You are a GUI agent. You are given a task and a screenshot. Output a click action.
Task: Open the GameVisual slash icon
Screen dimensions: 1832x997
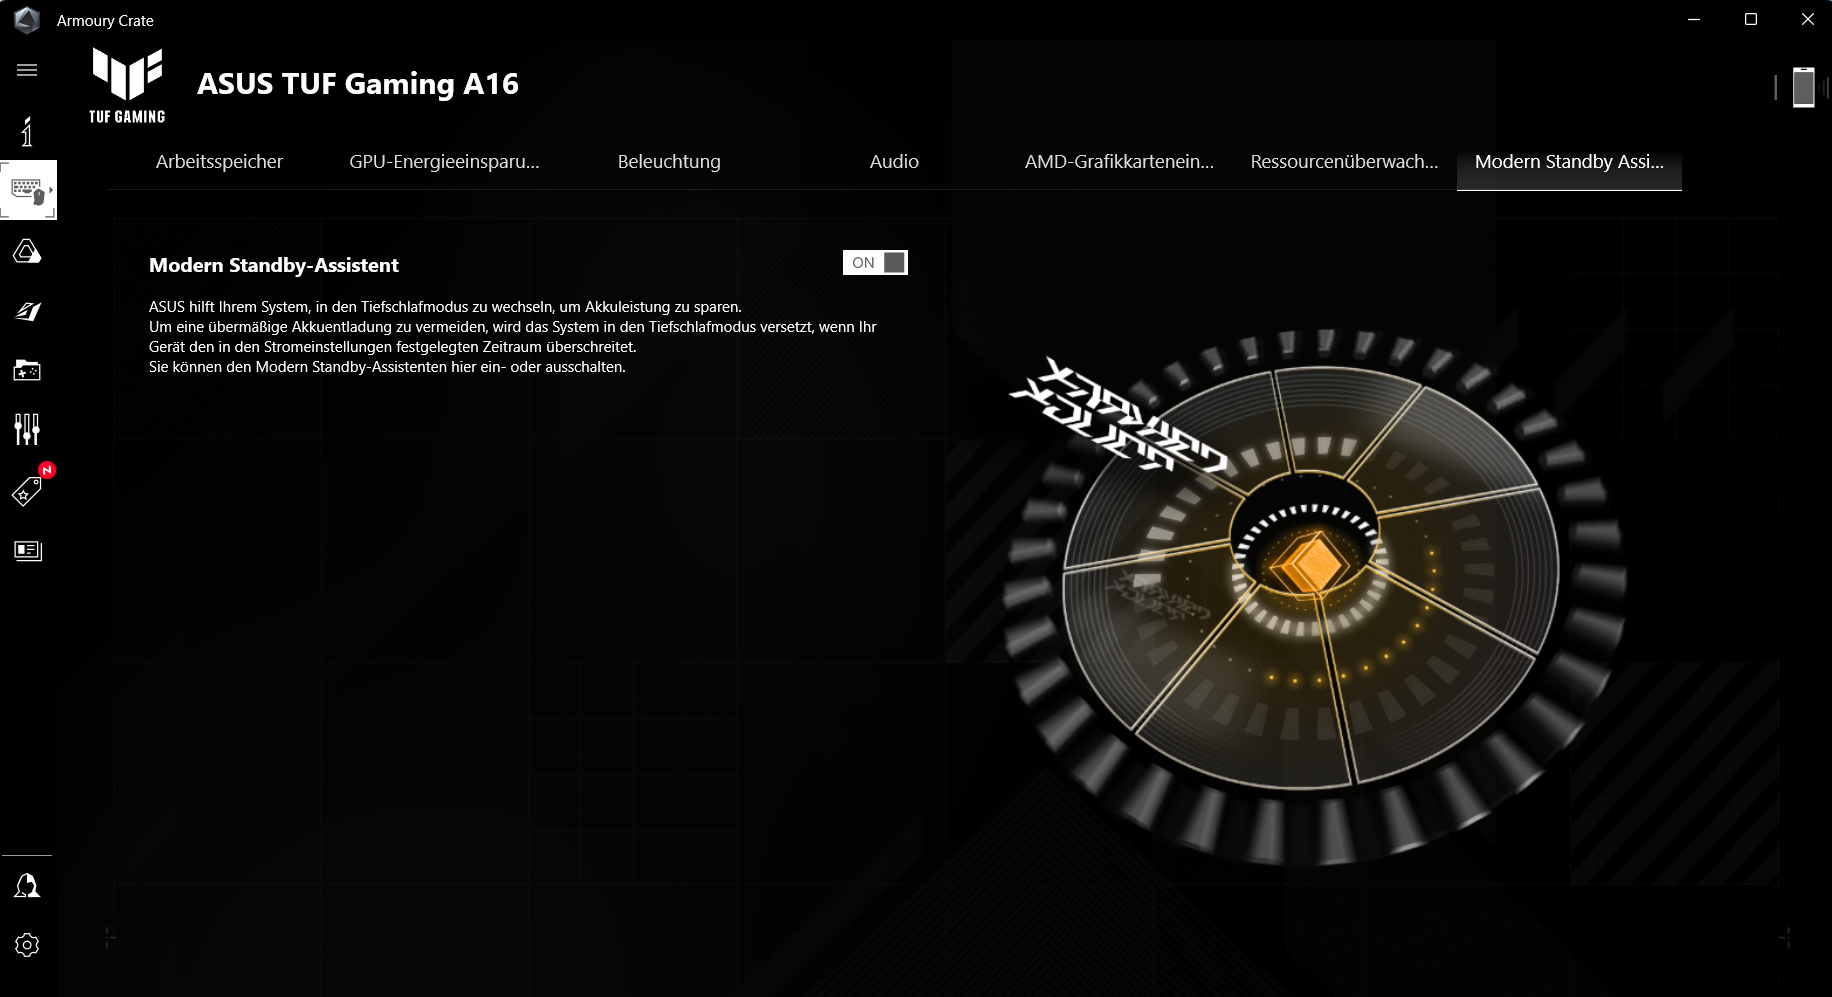coord(27,311)
